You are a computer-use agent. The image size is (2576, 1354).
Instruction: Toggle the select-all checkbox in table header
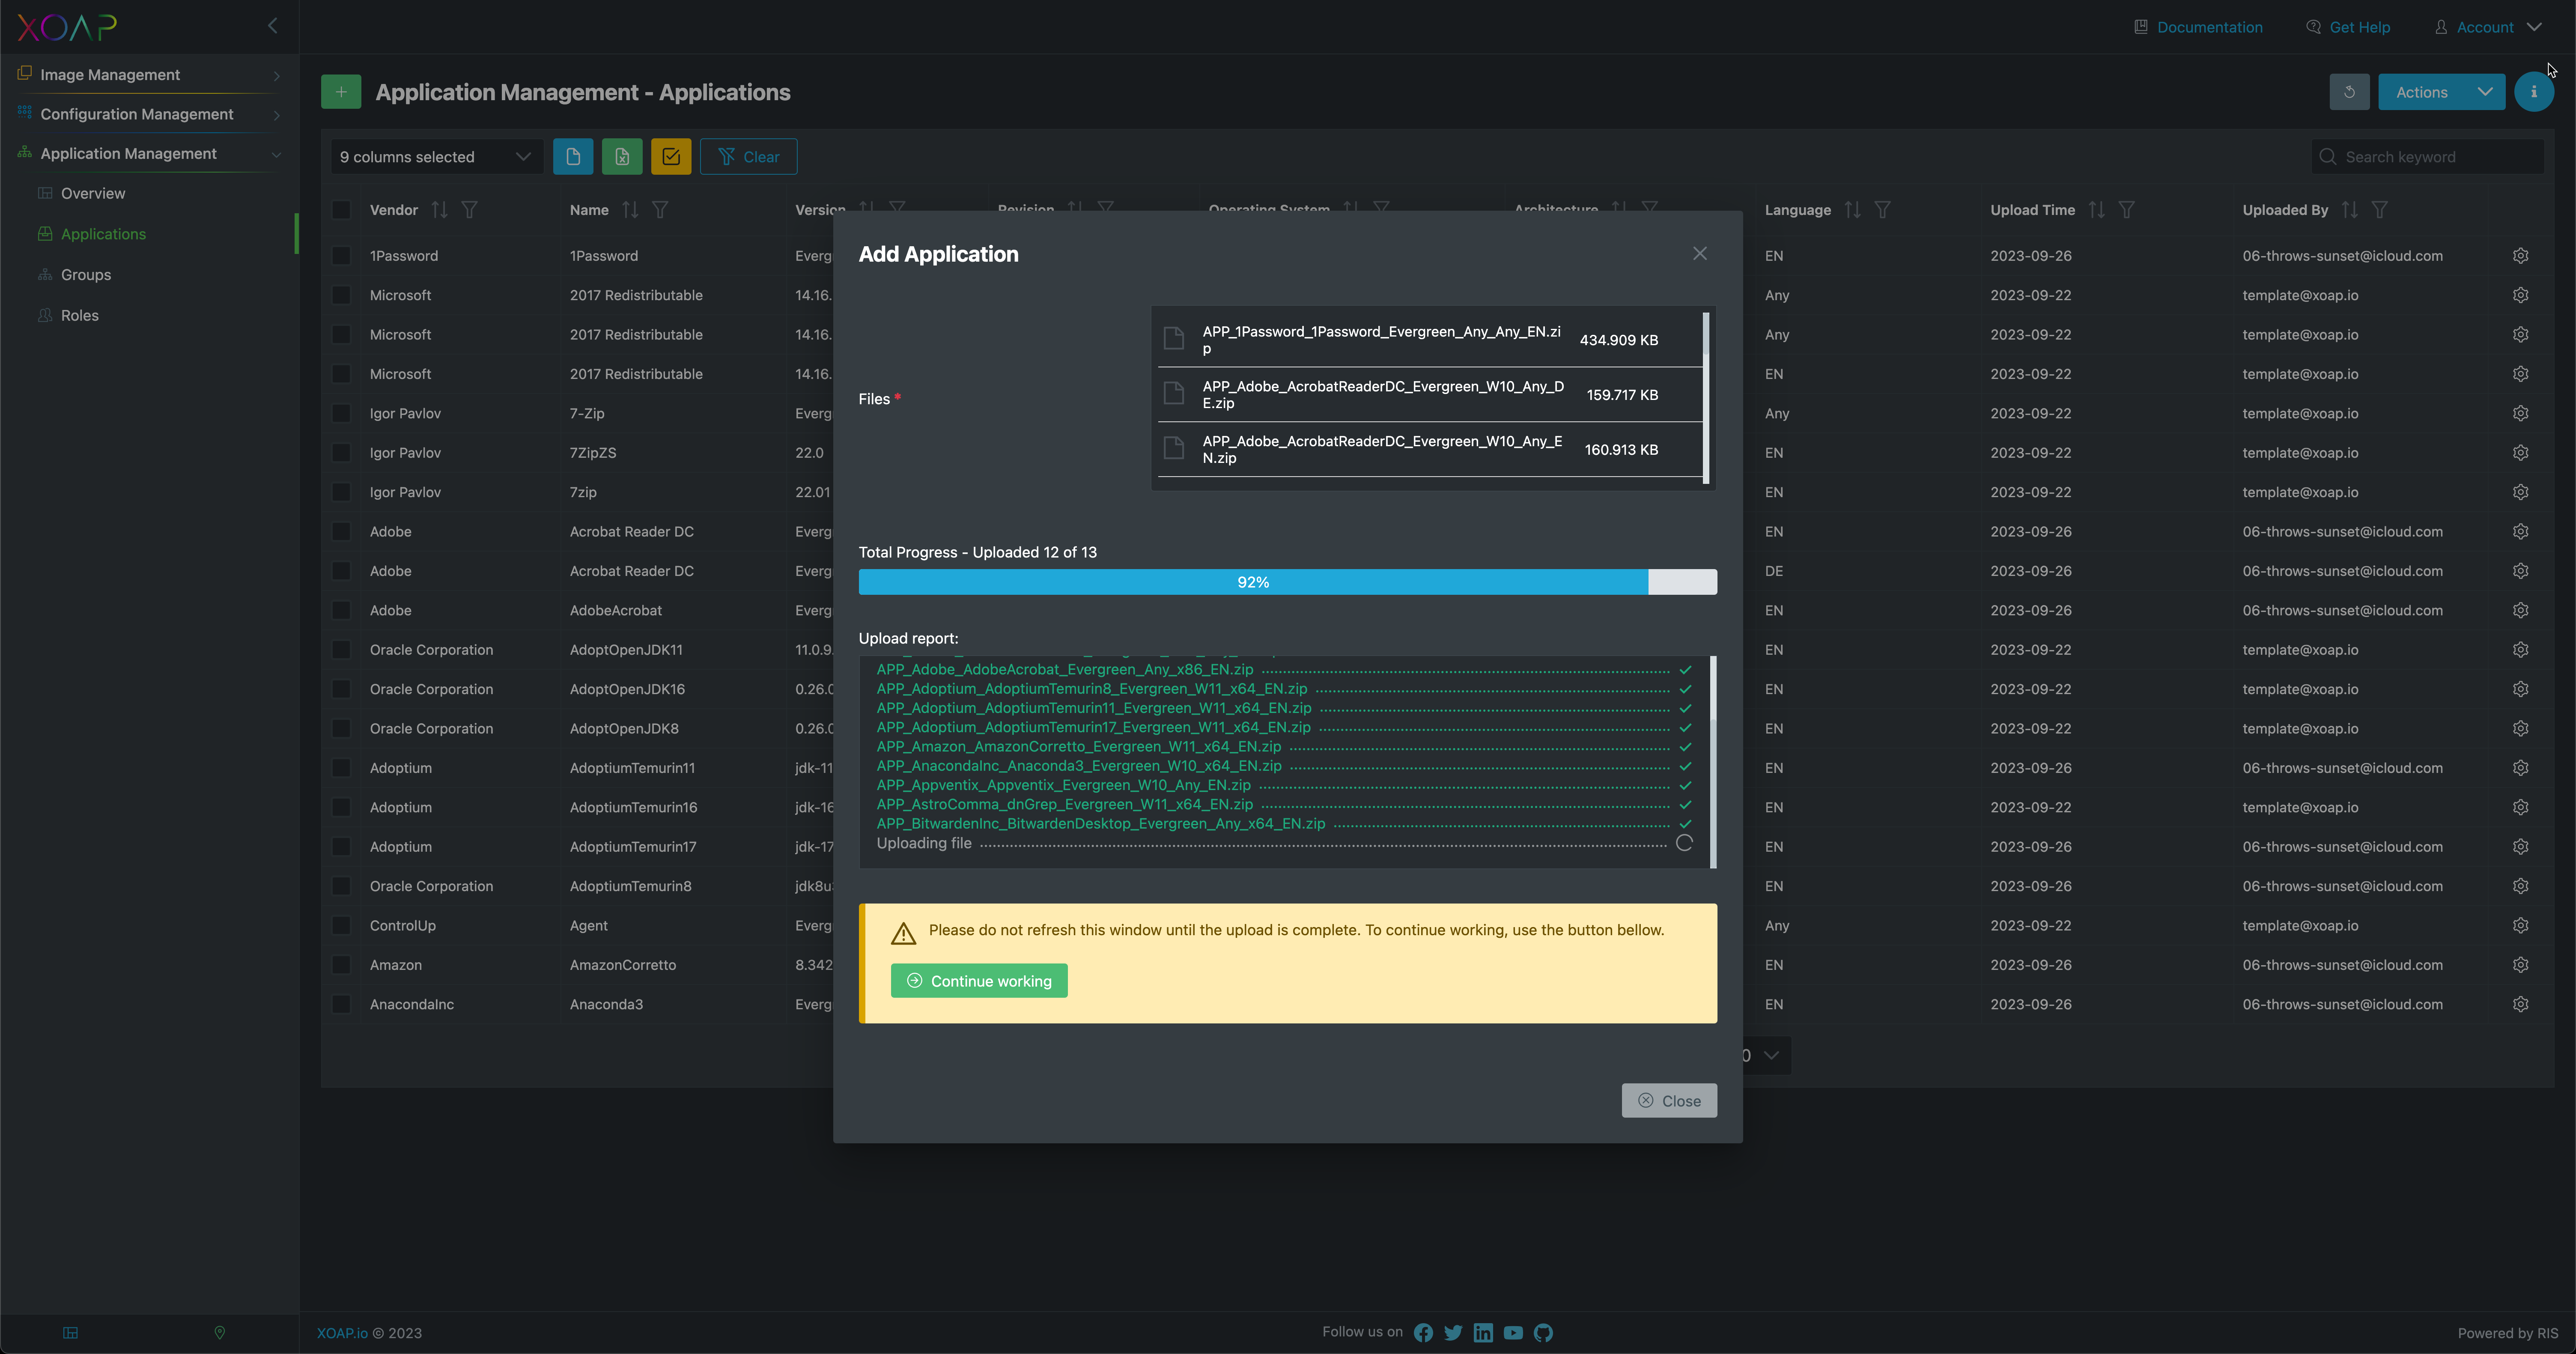click(341, 210)
